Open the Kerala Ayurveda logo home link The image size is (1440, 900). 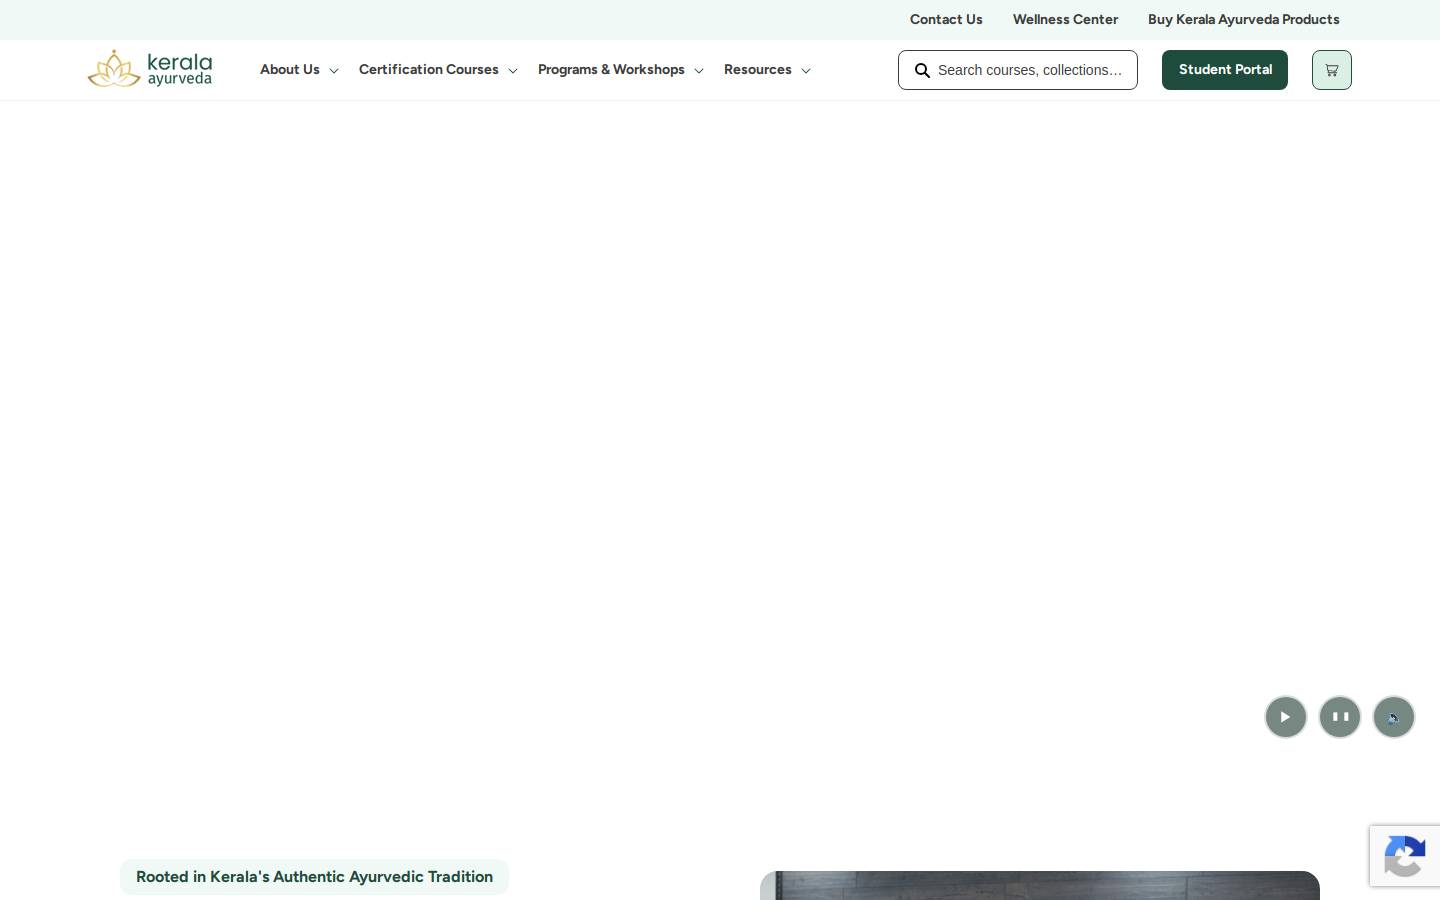coord(150,69)
